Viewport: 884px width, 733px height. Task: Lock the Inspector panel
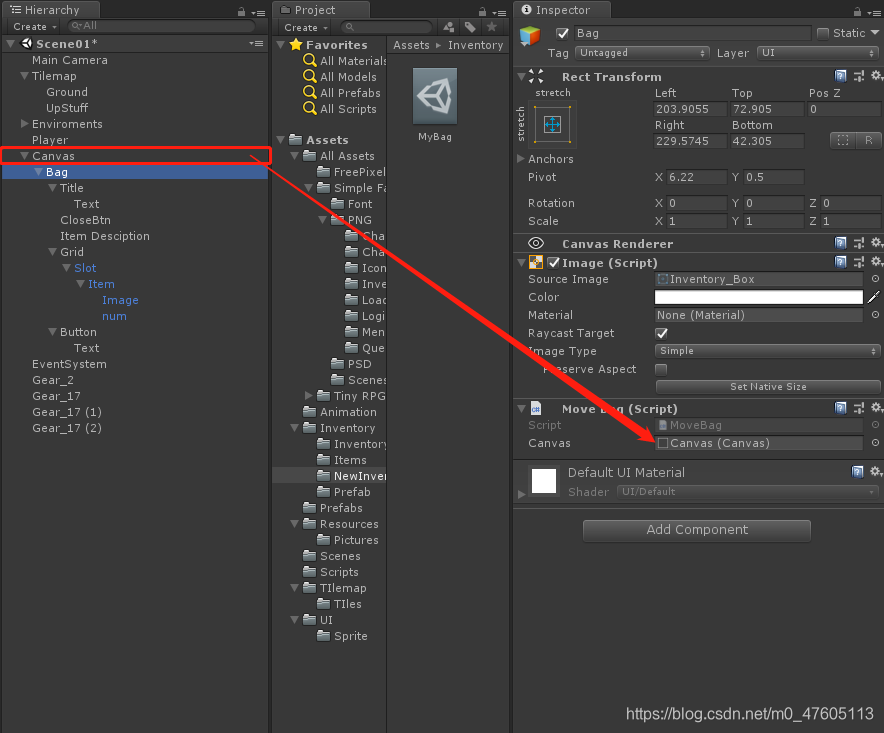[857, 12]
